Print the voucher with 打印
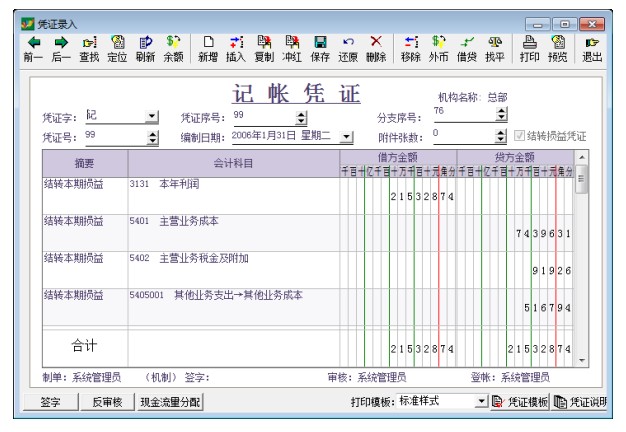The image size is (626, 432). coord(529,50)
